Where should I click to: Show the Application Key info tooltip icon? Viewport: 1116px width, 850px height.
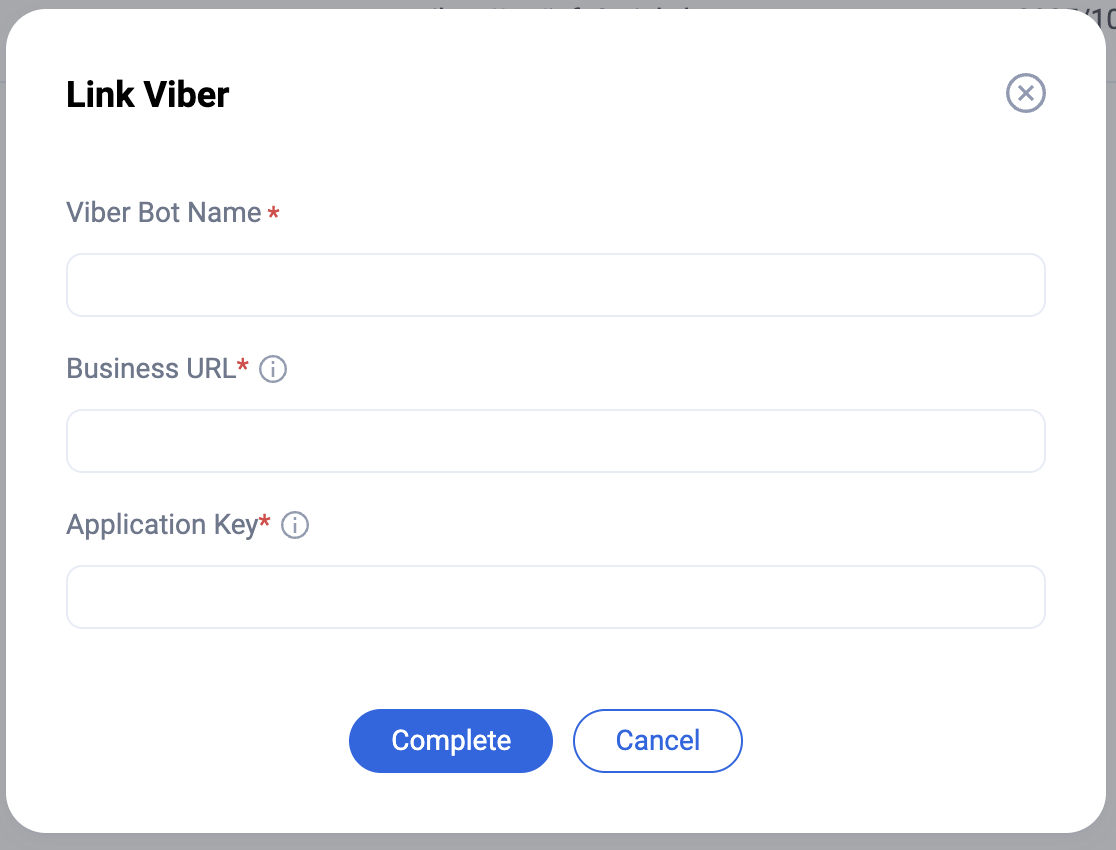click(x=295, y=526)
